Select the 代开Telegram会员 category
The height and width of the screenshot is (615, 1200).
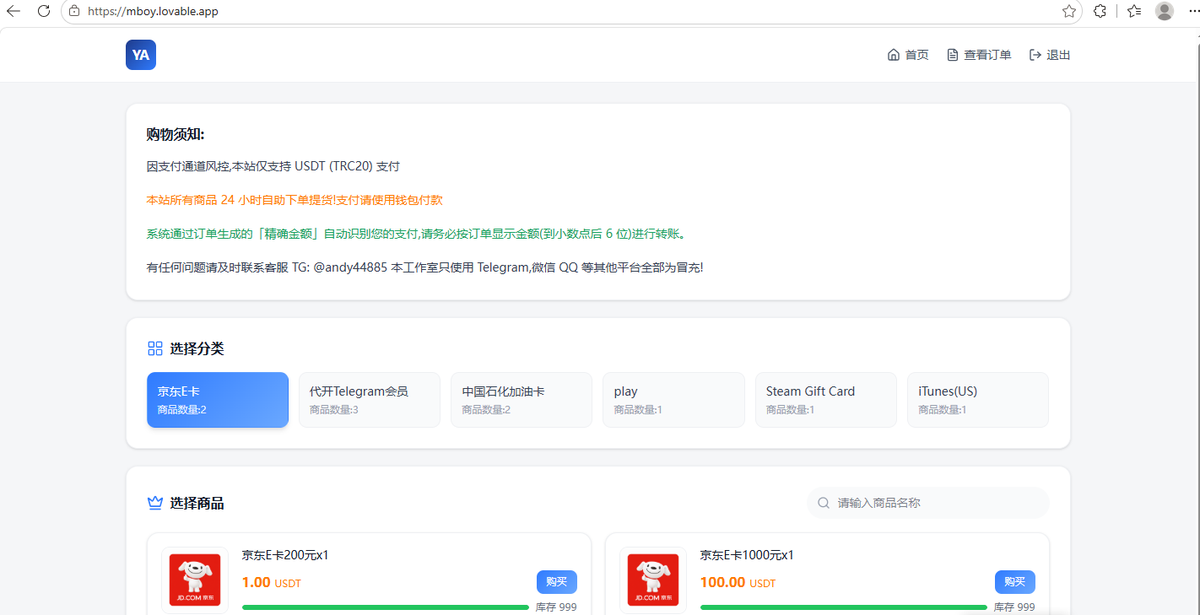coord(370,400)
